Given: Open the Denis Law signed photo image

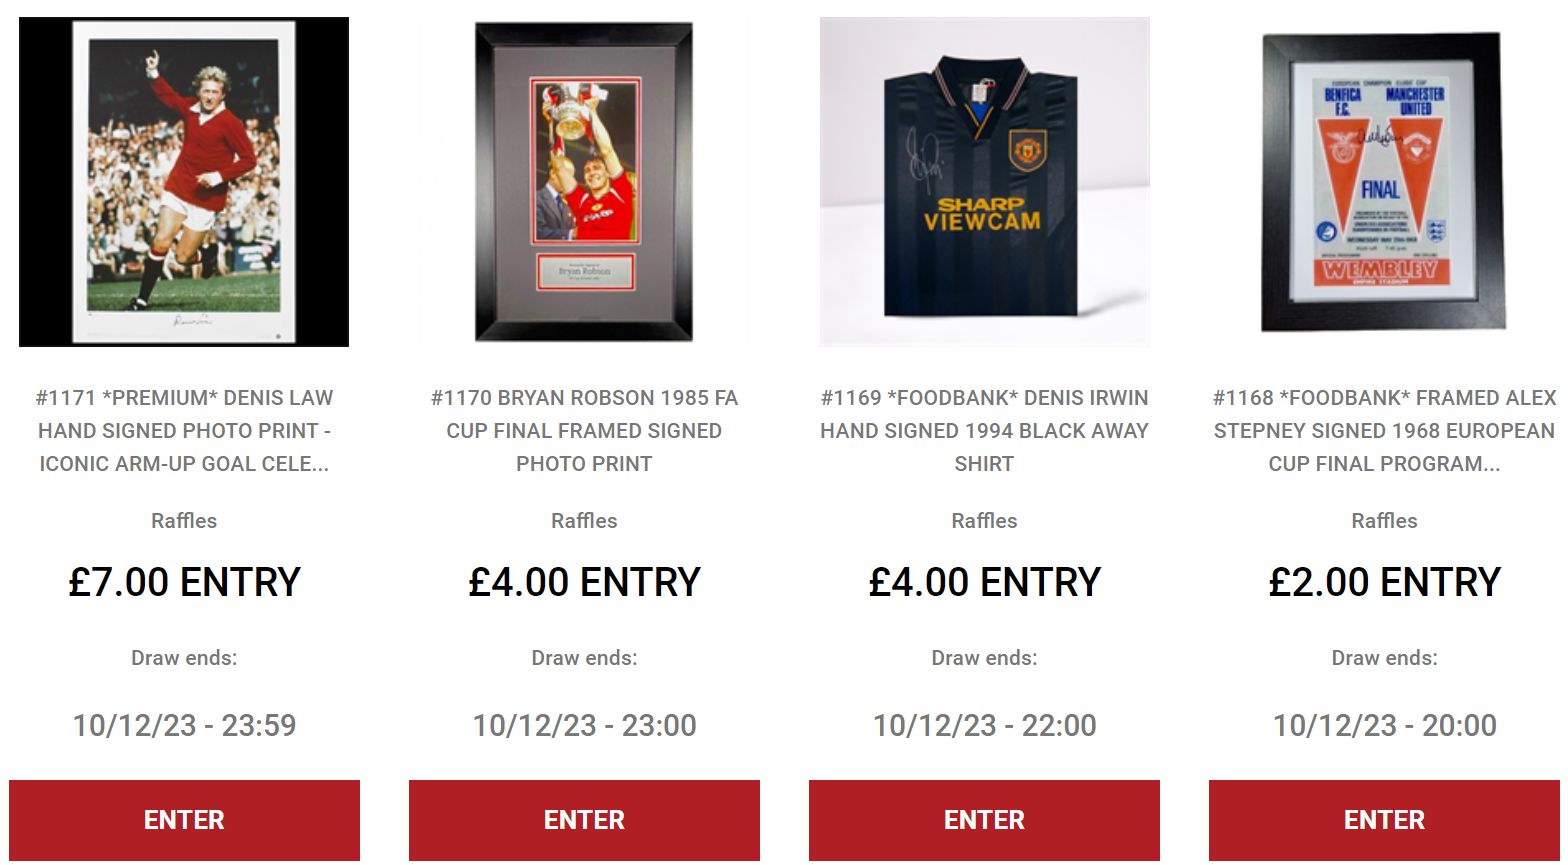Looking at the screenshot, I should coord(184,182).
